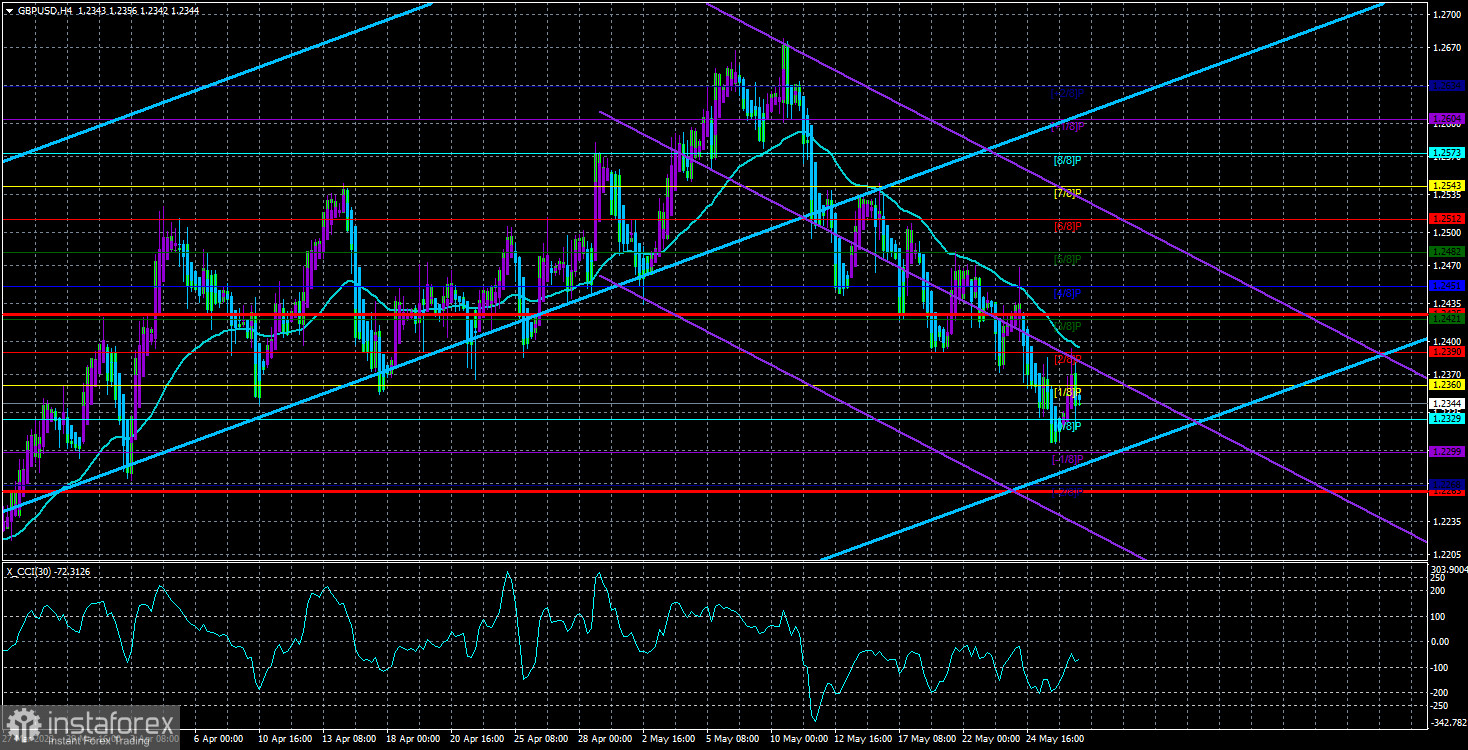Viewport: 1468px width, 750px height.
Task: Click the 17 May 08:00 date label
Action: pyautogui.click(x=925, y=739)
